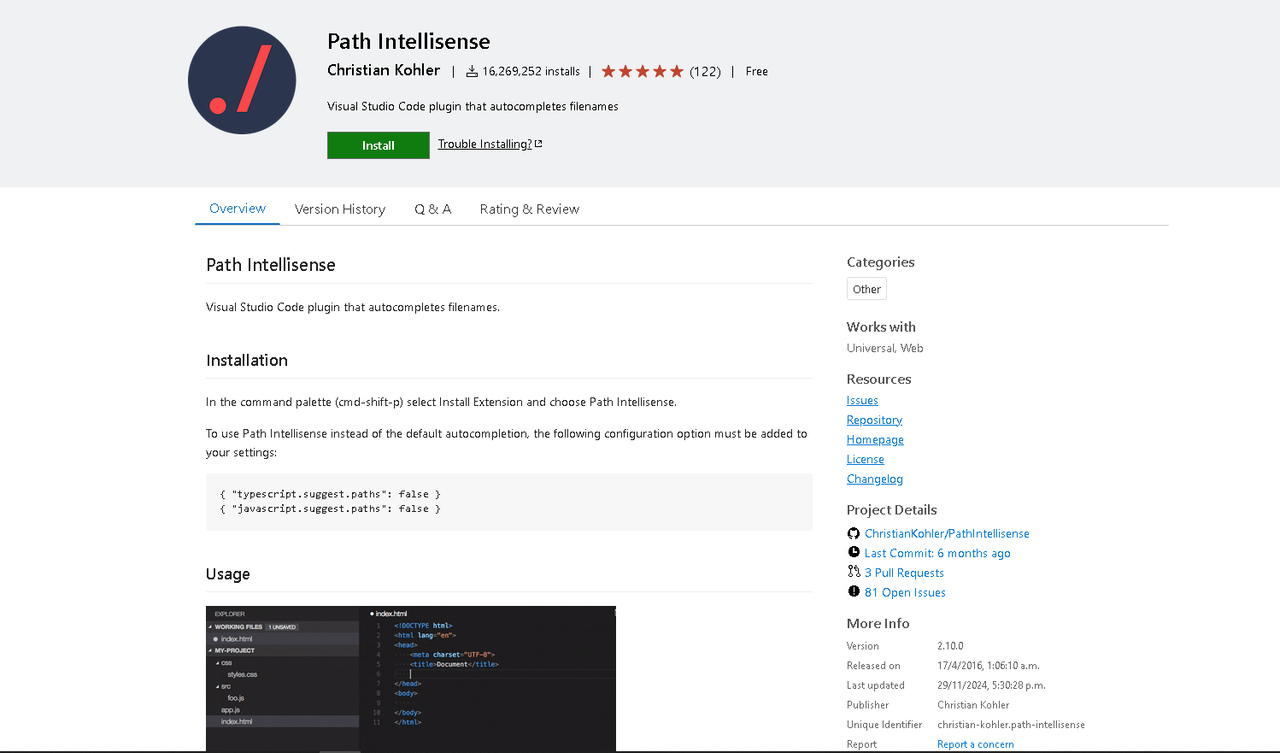The height and width of the screenshot is (753, 1280).
Task: Open the 3 Pull Requests link
Action: pyautogui.click(x=904, y=573)
